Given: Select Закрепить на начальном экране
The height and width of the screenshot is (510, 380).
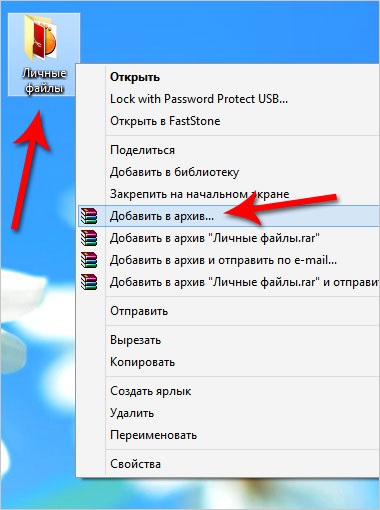Looking at the screenshot, I should click(199, 194).
